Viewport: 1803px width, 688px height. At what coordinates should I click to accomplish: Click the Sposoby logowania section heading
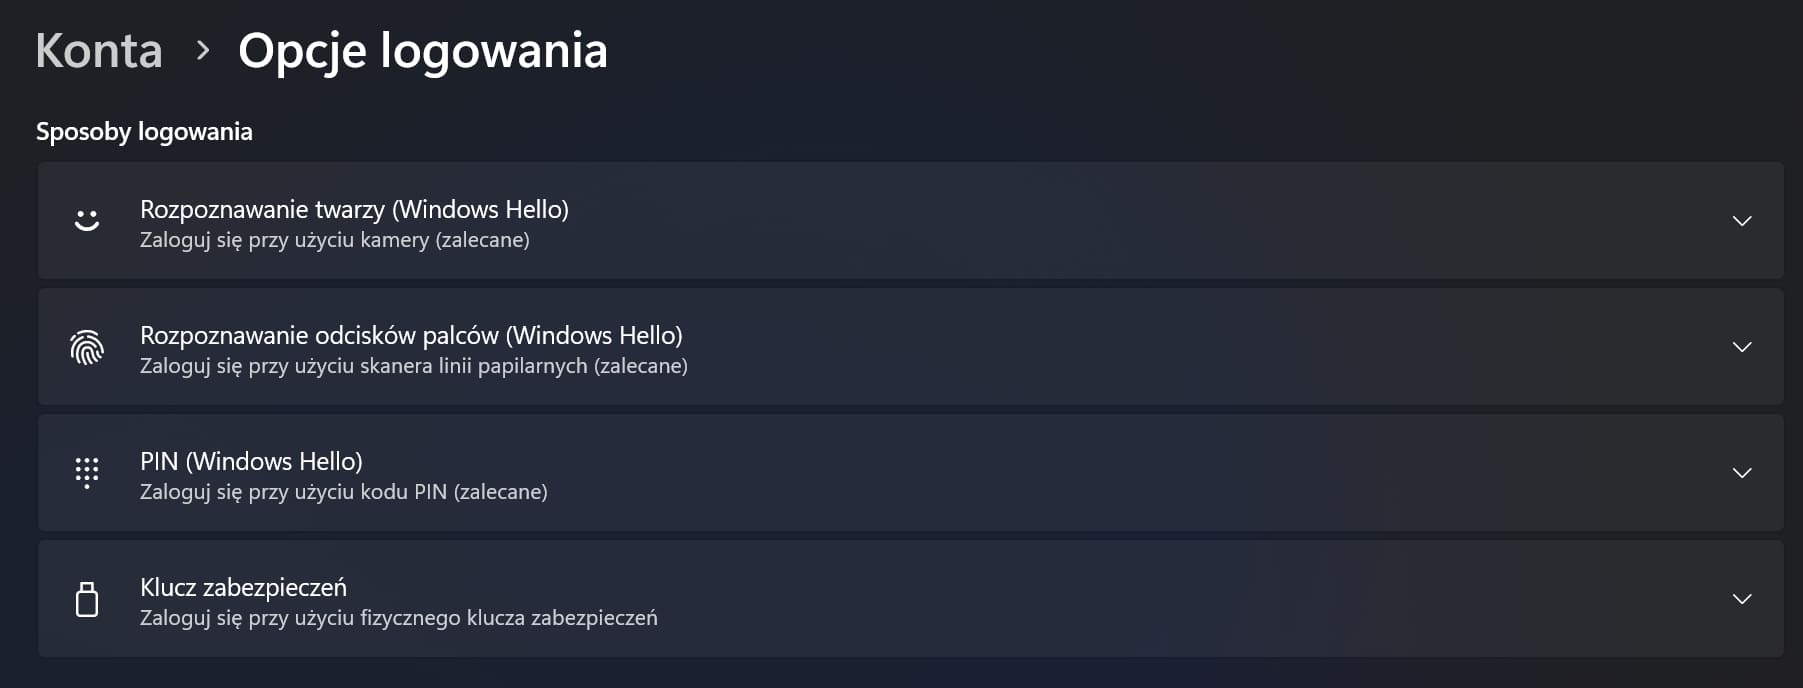coord(144,132)
